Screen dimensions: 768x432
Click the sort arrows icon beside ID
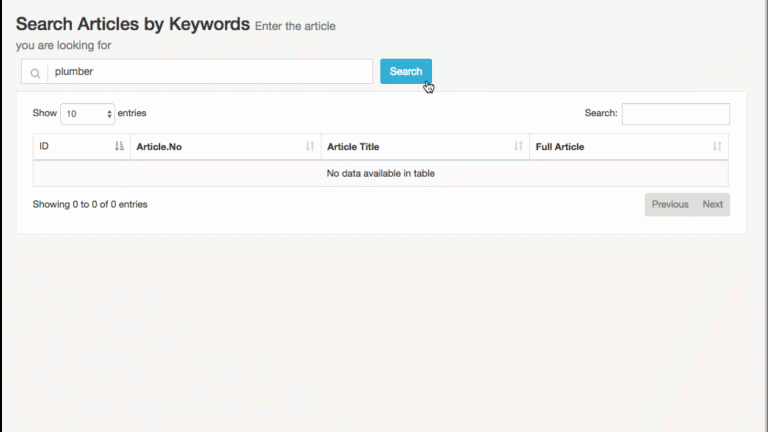pyautogui.click(x=119, y=147)
